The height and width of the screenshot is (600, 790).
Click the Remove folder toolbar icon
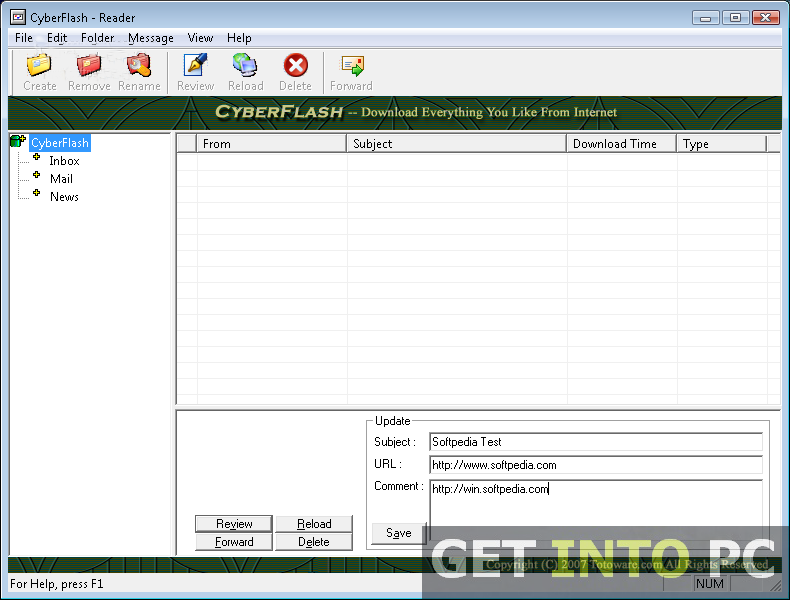(x=89, y=65)
